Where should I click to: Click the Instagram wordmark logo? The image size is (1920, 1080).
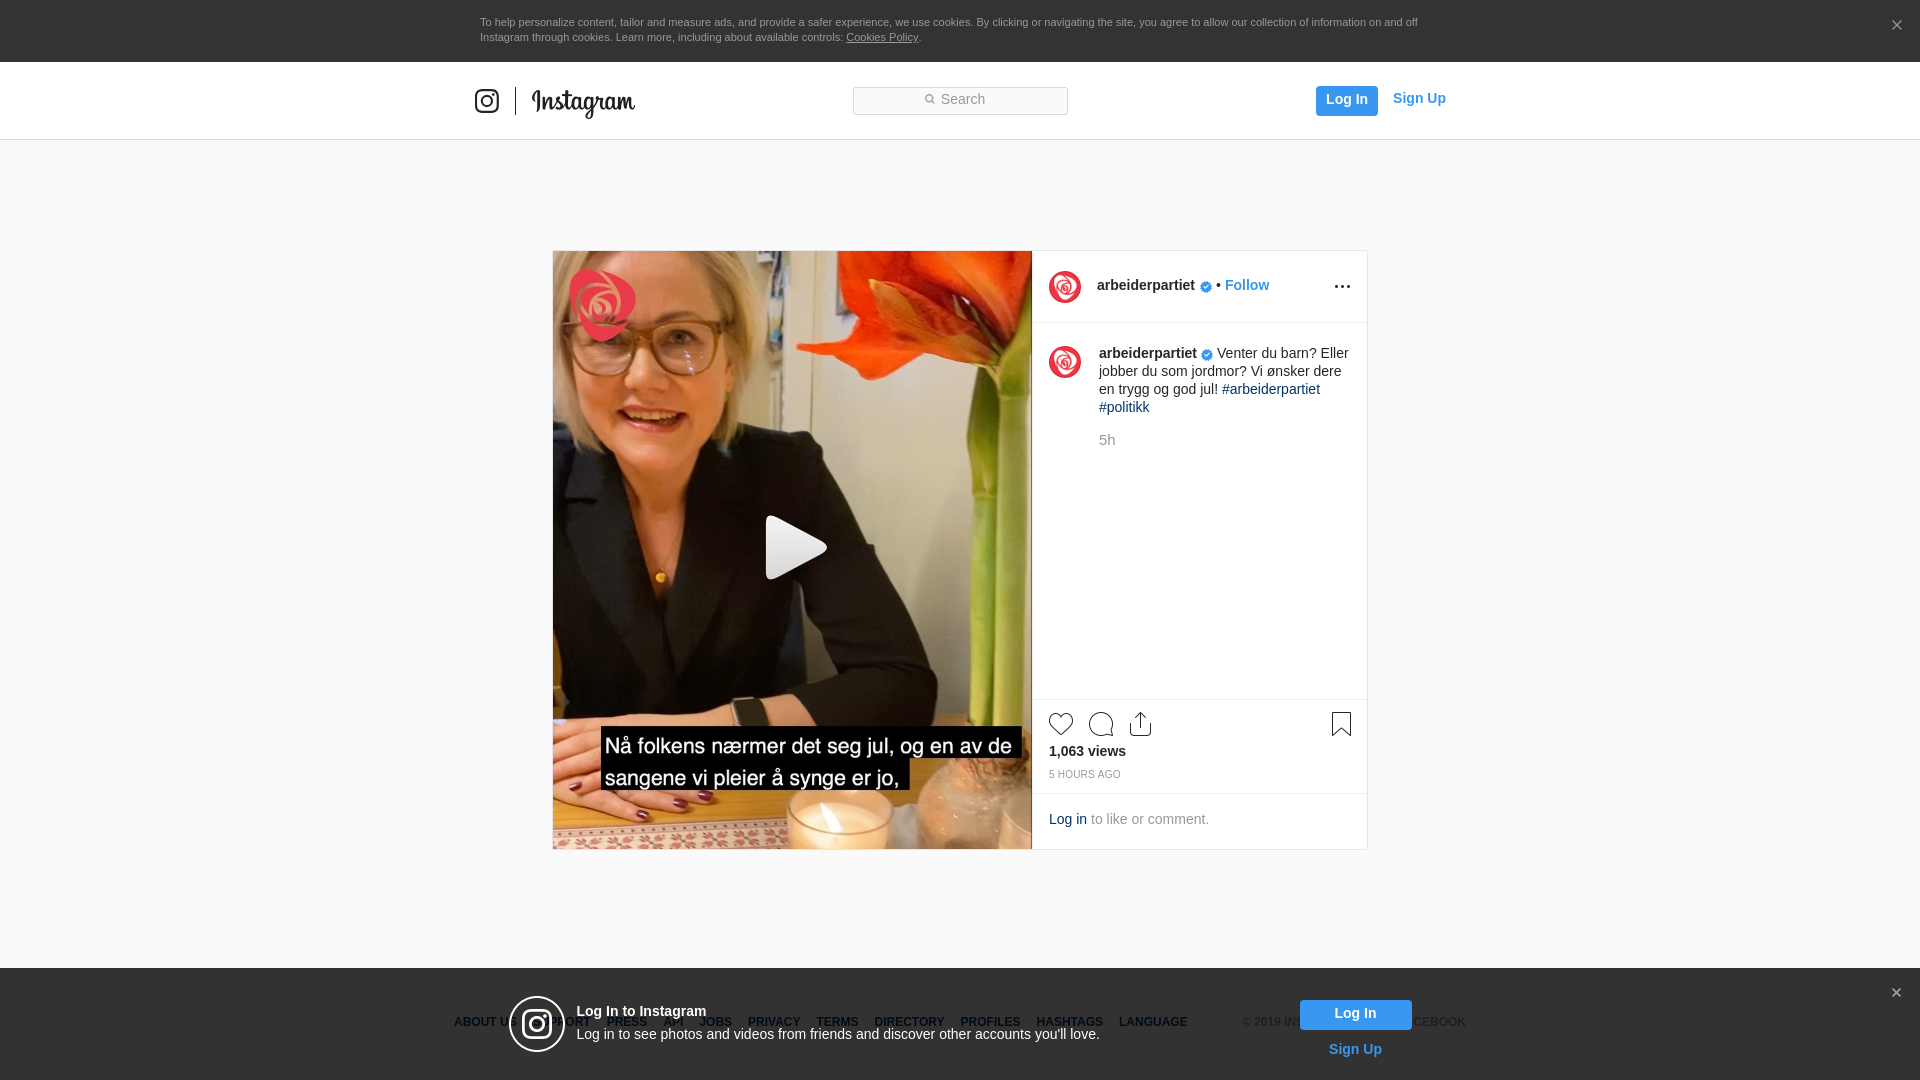tap(583, 102)
